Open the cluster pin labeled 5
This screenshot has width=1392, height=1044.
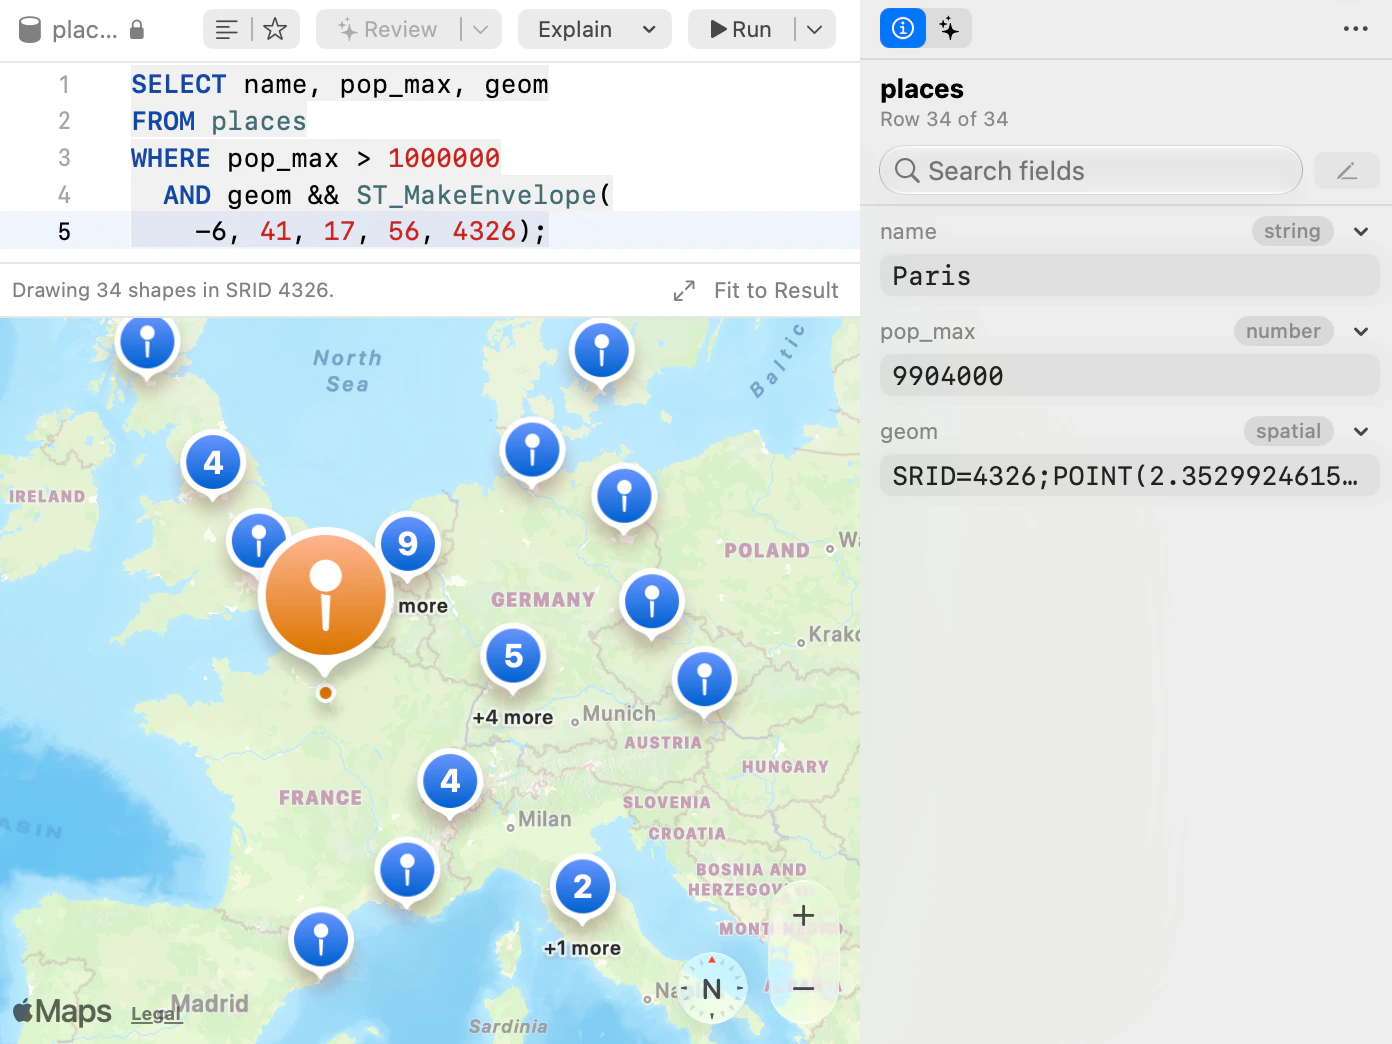pos(513,657)
